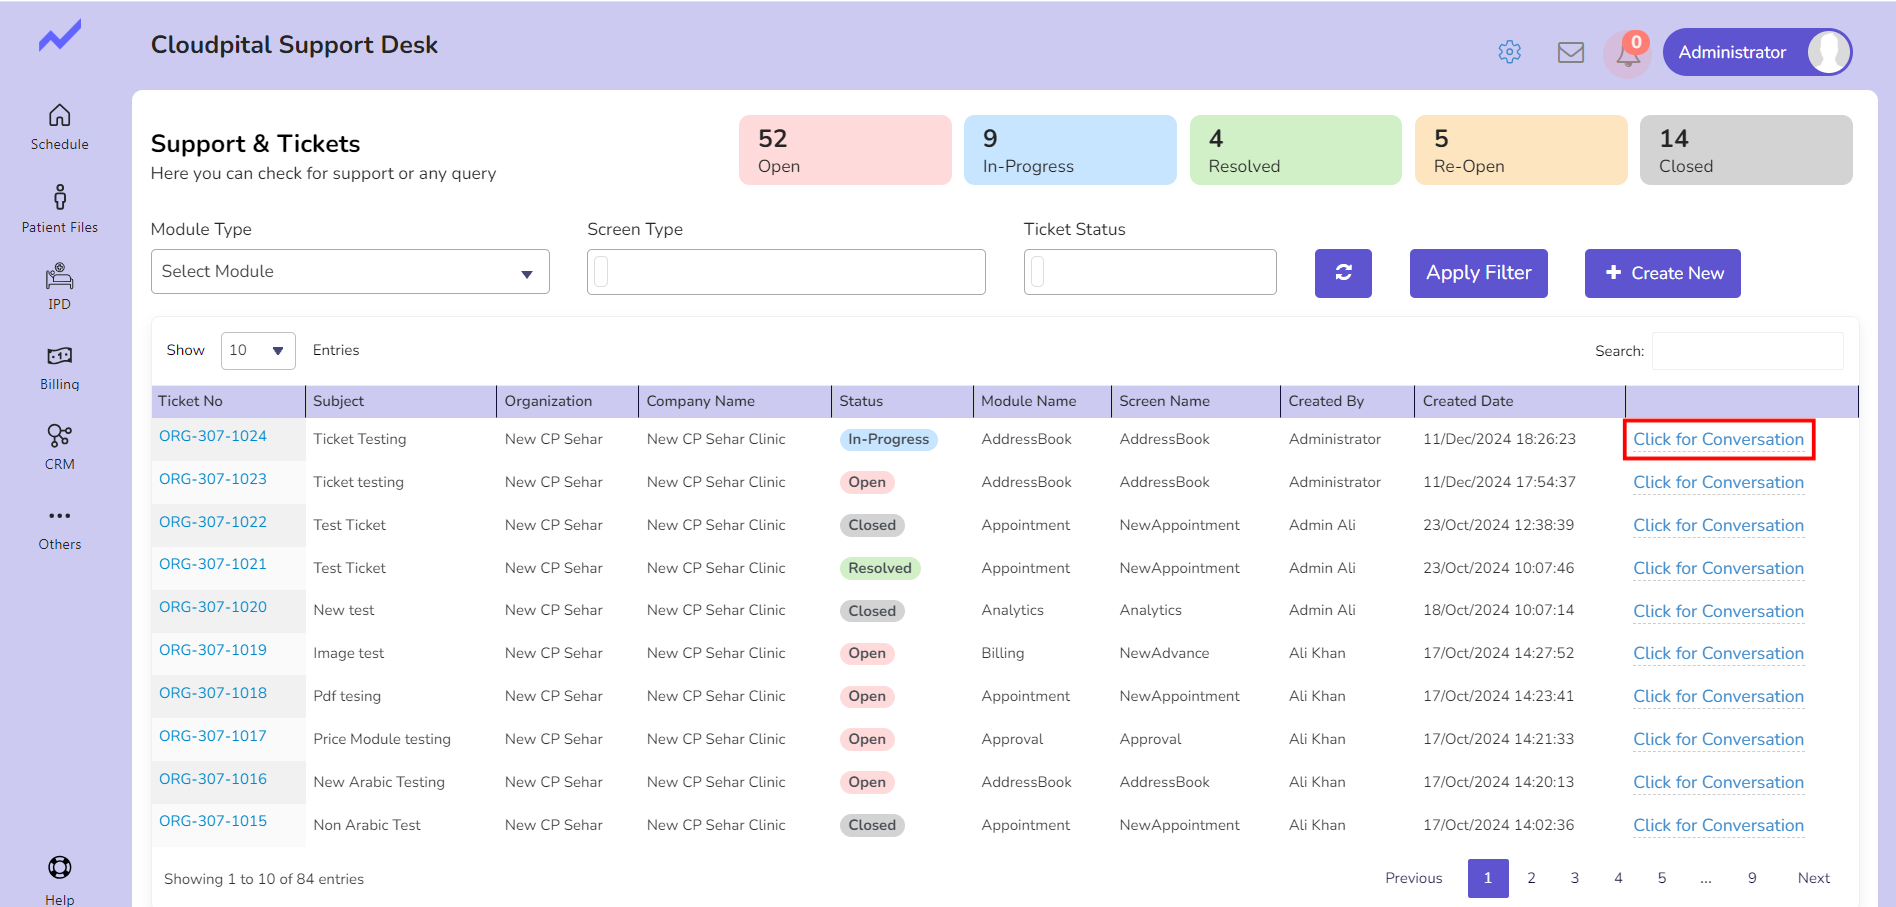Image resolution: width=1896 pixels, height=907 pixels.
Task: Open the Schedule home icon in sidebar
Action: click(x=60, y=116)
